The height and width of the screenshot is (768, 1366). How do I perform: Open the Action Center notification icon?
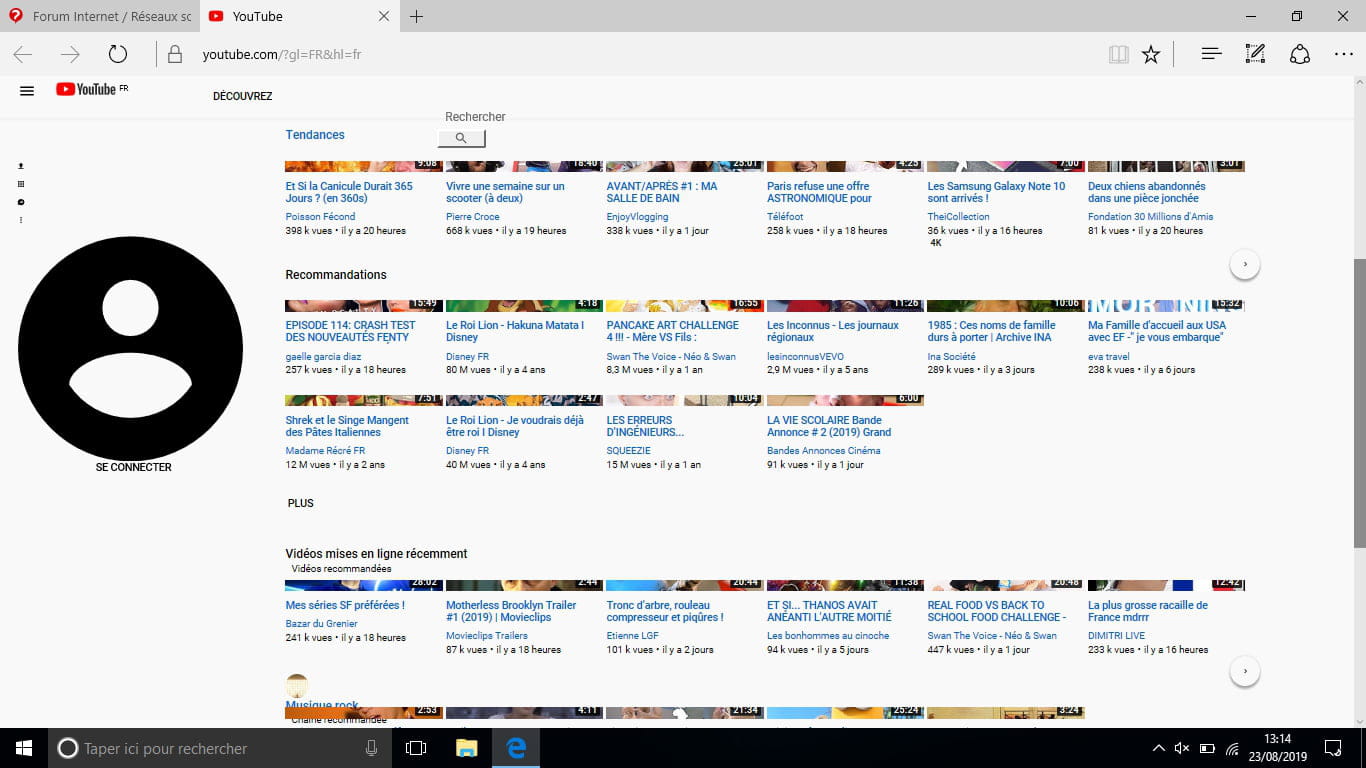point(1333,748)
